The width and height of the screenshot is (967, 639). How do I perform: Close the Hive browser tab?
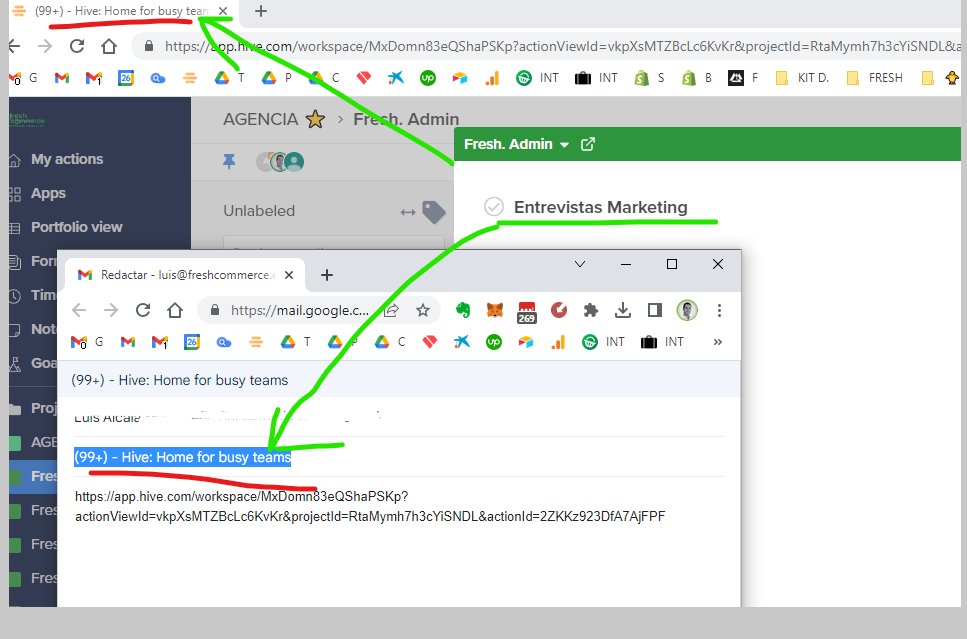(223, 11)
